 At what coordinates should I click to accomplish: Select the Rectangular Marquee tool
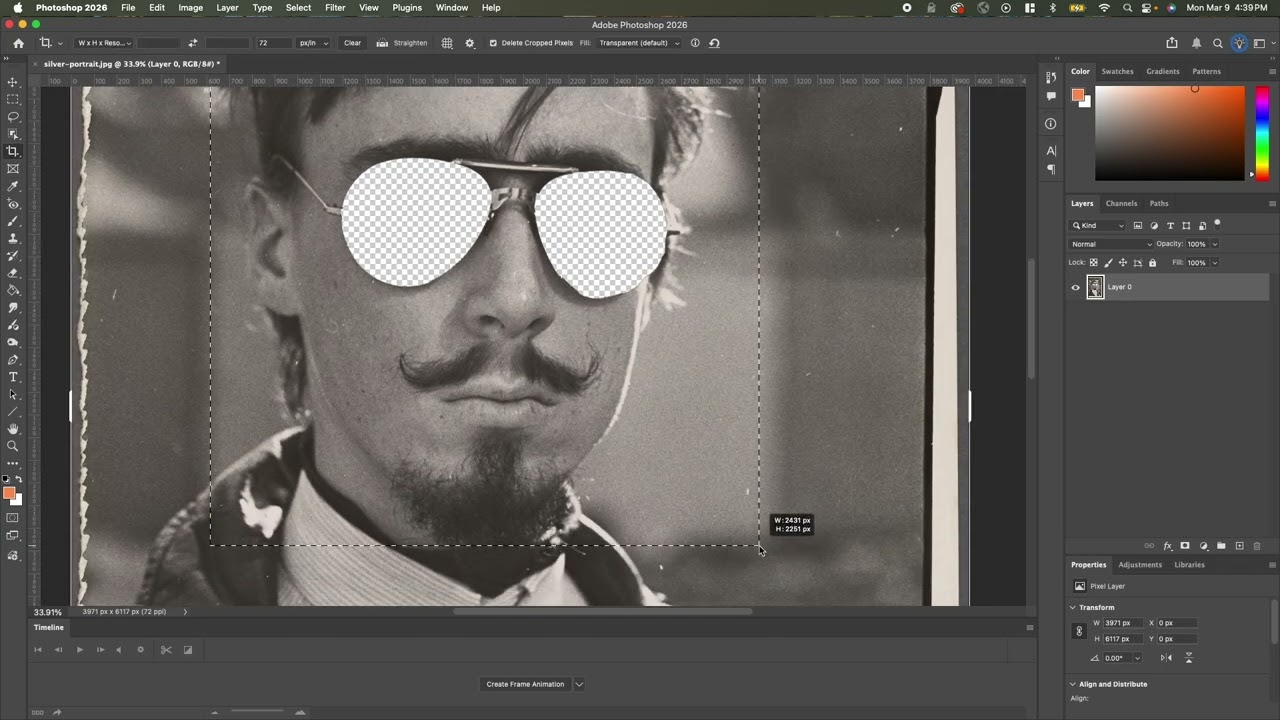tap(13, 99)
